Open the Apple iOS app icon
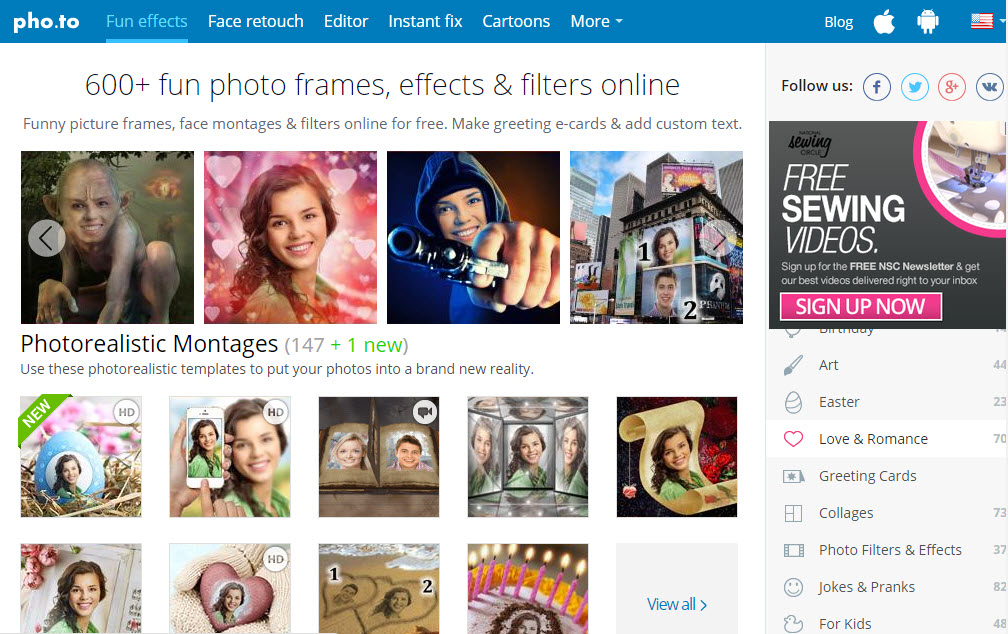Viewport: 1008px width, 634px height. coord(884,22)
